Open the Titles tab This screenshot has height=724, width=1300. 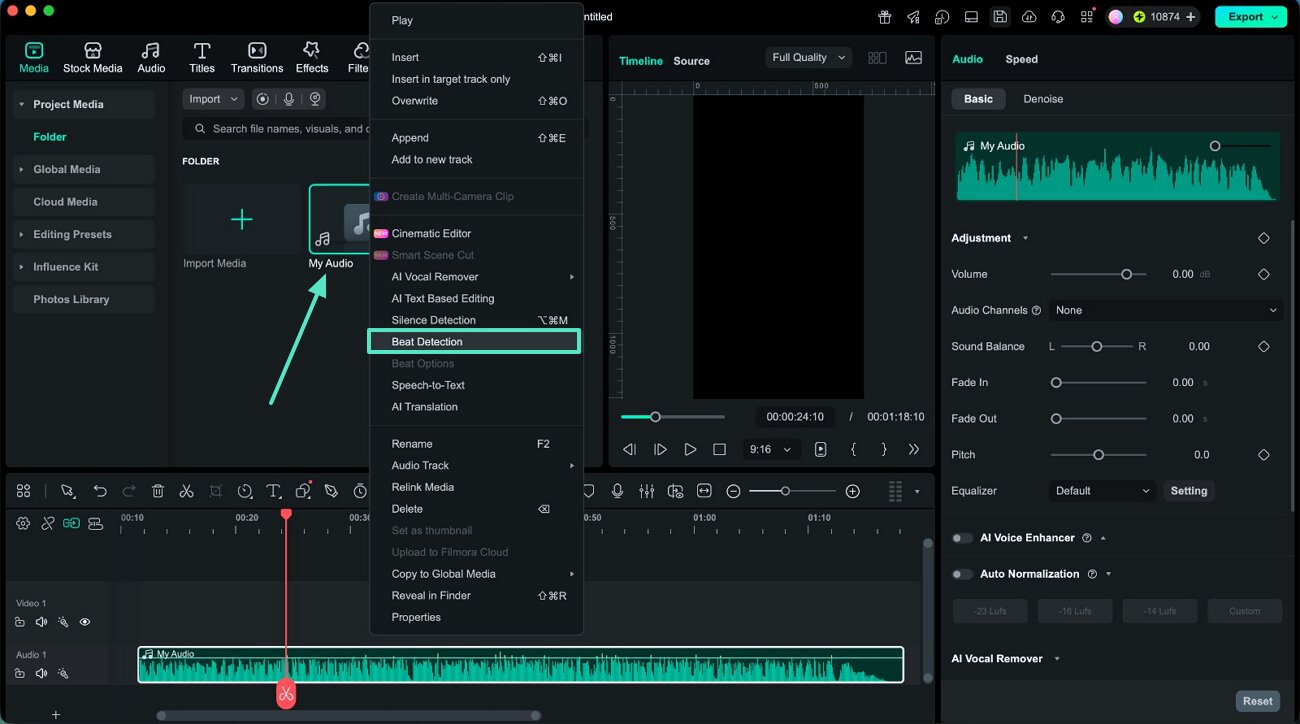coord(202,58)
